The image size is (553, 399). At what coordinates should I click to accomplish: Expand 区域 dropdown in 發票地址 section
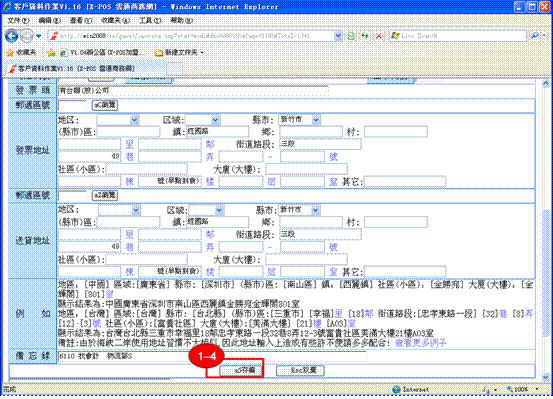216,120
